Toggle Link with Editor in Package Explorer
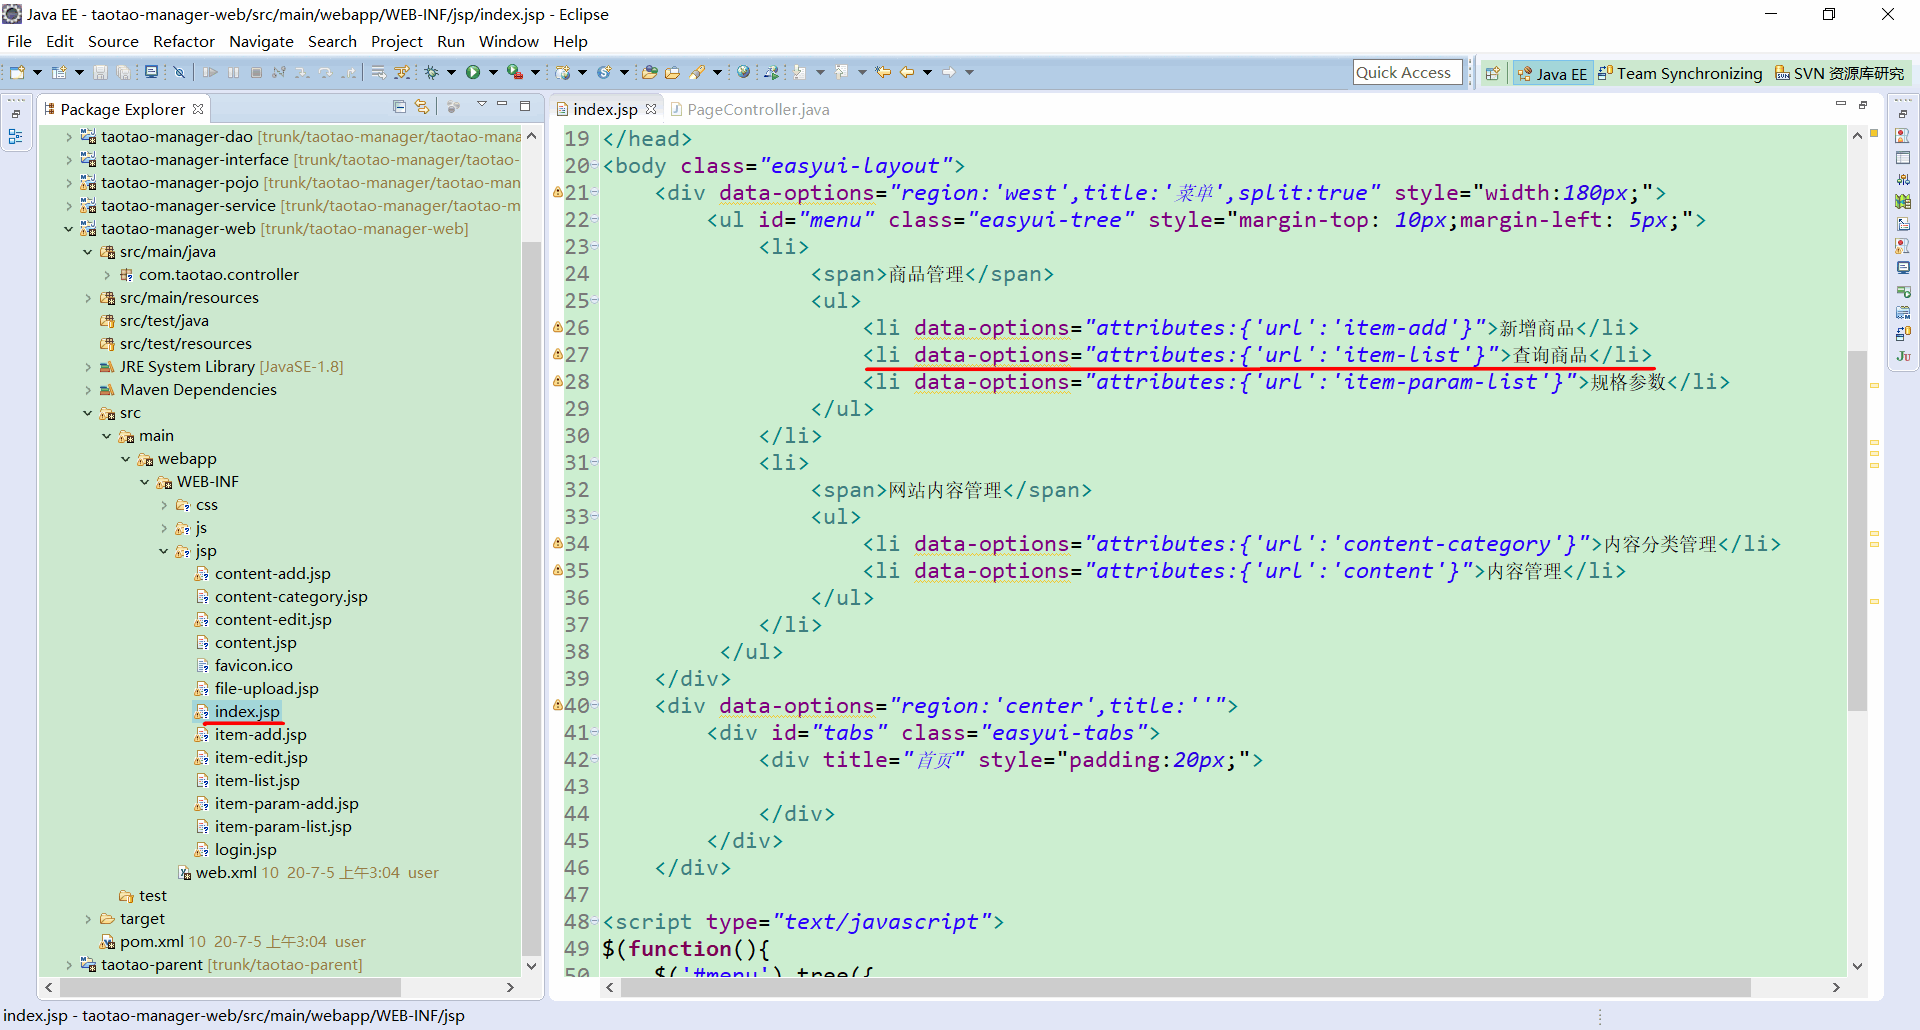 click(x=422, y=107)
